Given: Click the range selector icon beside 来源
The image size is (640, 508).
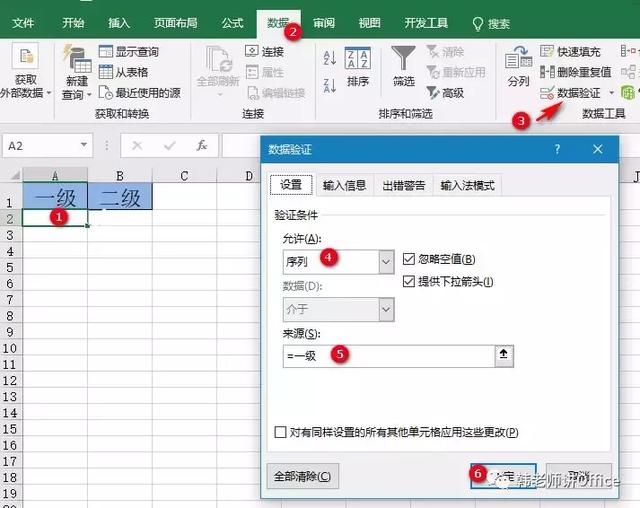Looking at the screenshot, I should point(504,356).
